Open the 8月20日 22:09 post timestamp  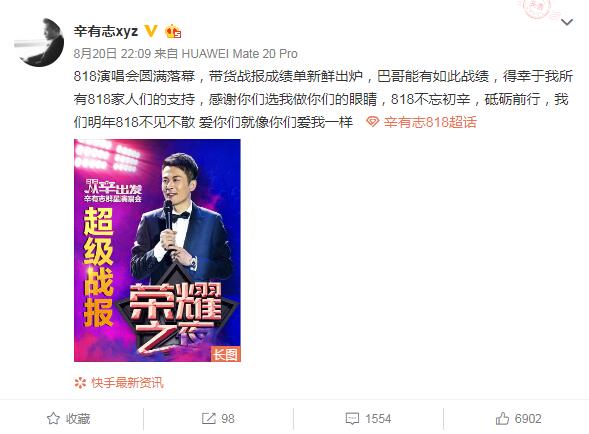[112, 54]
